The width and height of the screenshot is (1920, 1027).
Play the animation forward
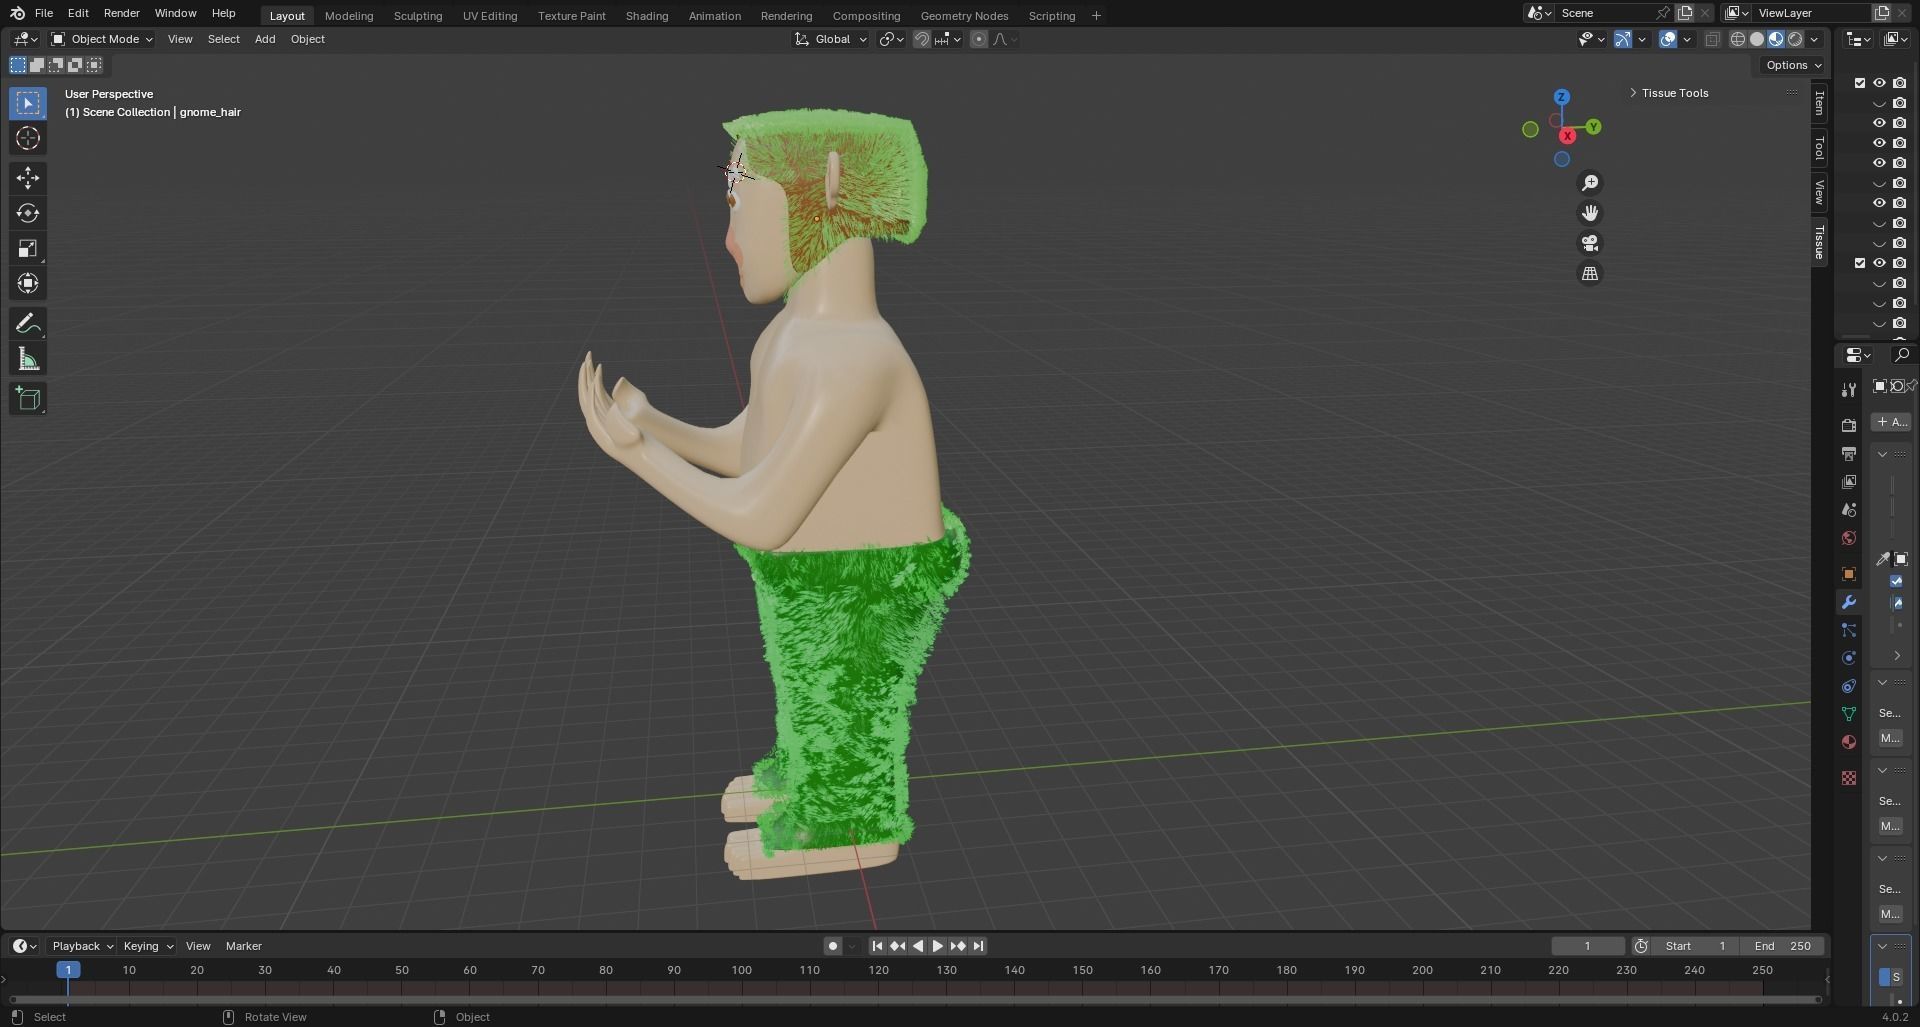pyautogui.click(x=937, y=946)
